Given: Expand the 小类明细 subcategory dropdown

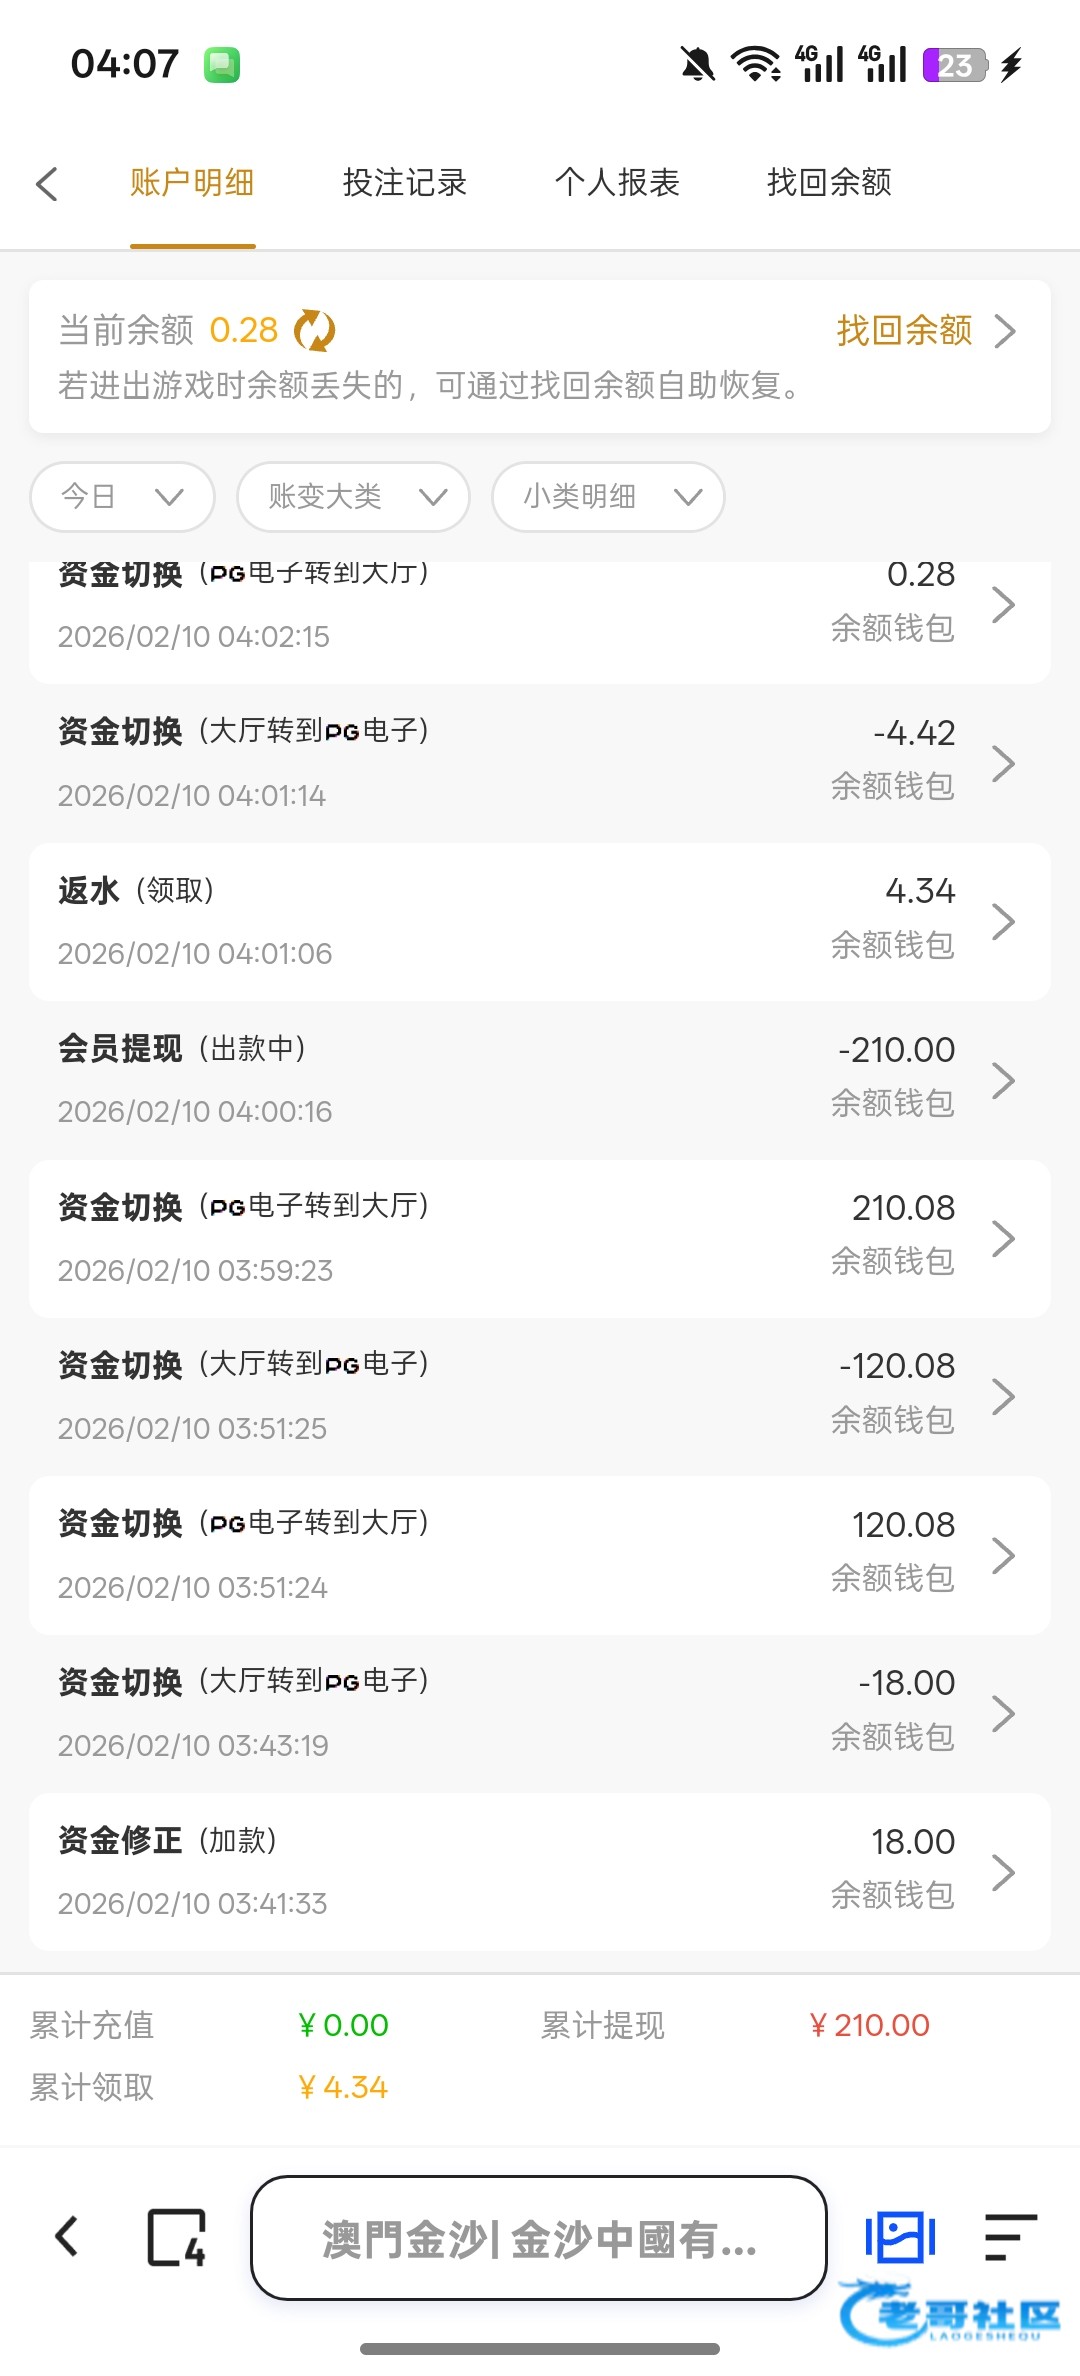Looking at the screenshot, I should (x=608, y=497).
